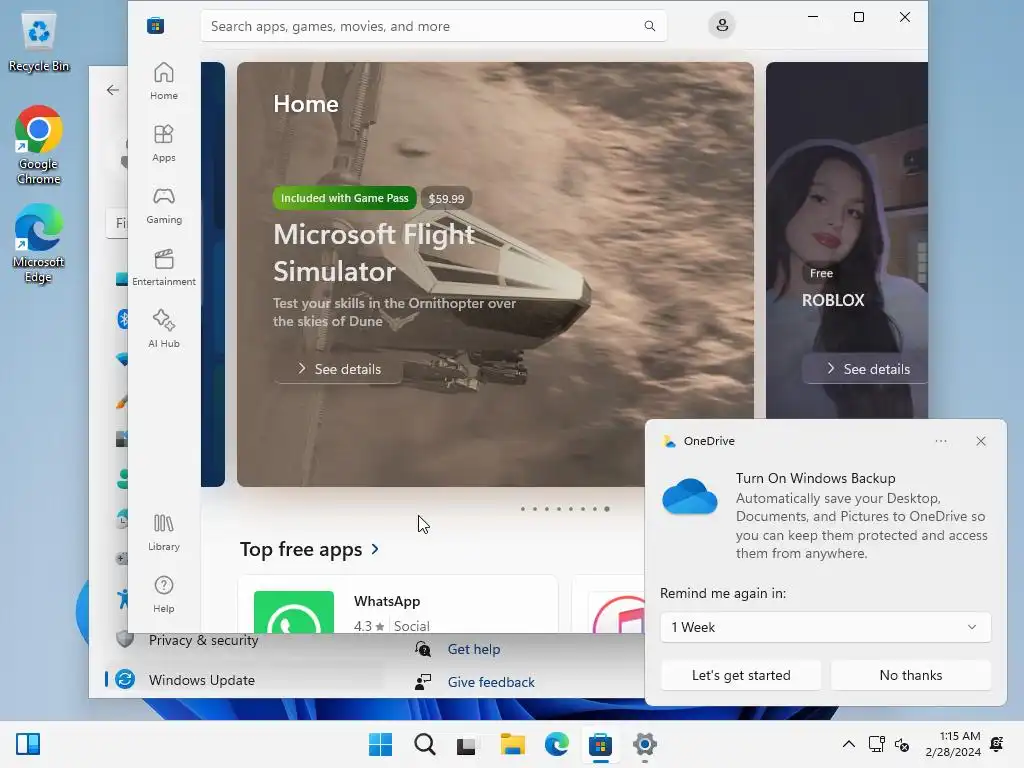The image size is (1024, 768).
Task: Open the WhatsApp app card
Action: 398,604
